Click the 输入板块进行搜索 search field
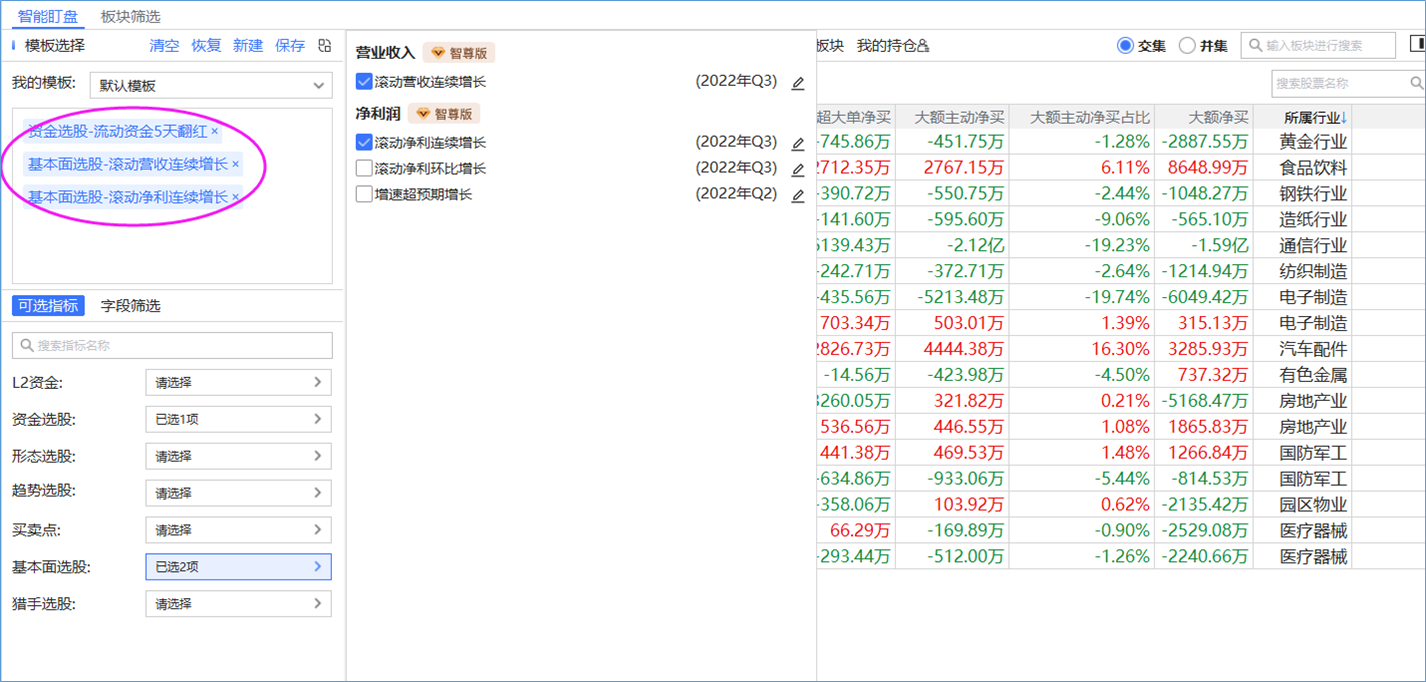The width and height of the screenshot is (1426, 682). pyautogui.click(x=1318, y=45)
